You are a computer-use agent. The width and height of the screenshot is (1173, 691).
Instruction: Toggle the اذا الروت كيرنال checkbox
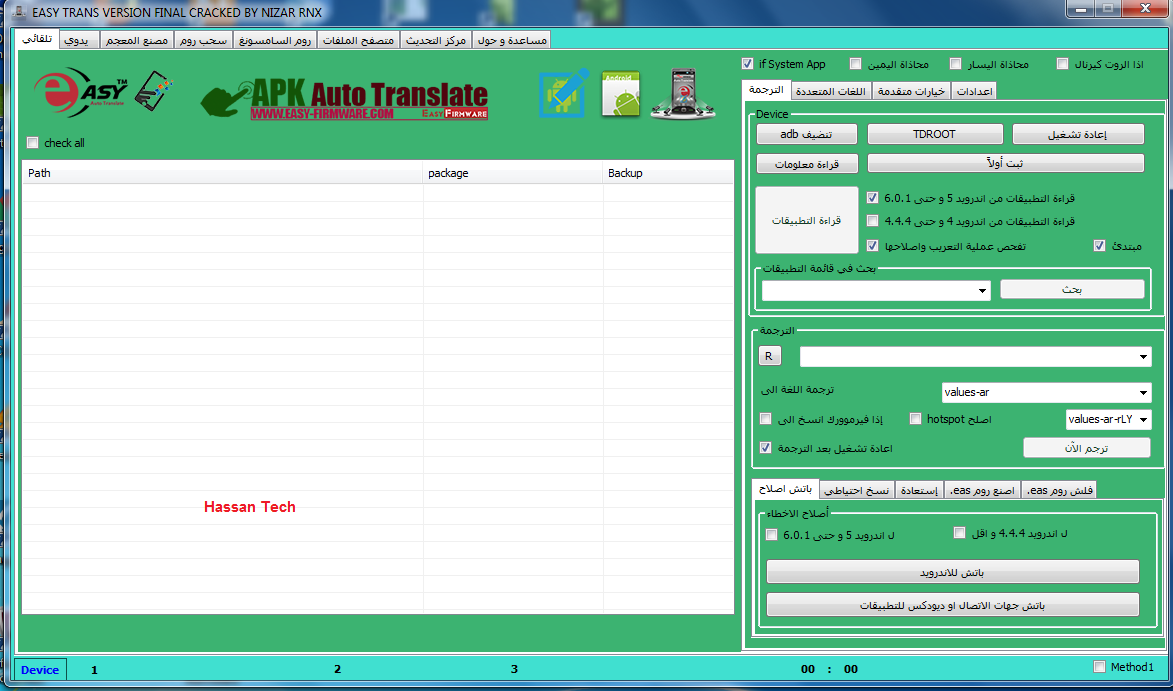(1062, 64)
